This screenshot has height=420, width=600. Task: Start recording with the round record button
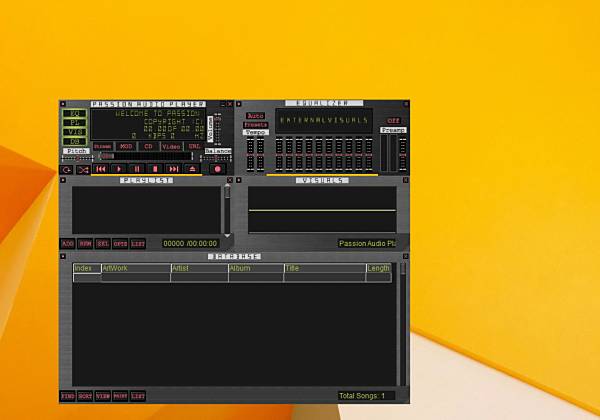pyautogui.click(x=218, y=169)
